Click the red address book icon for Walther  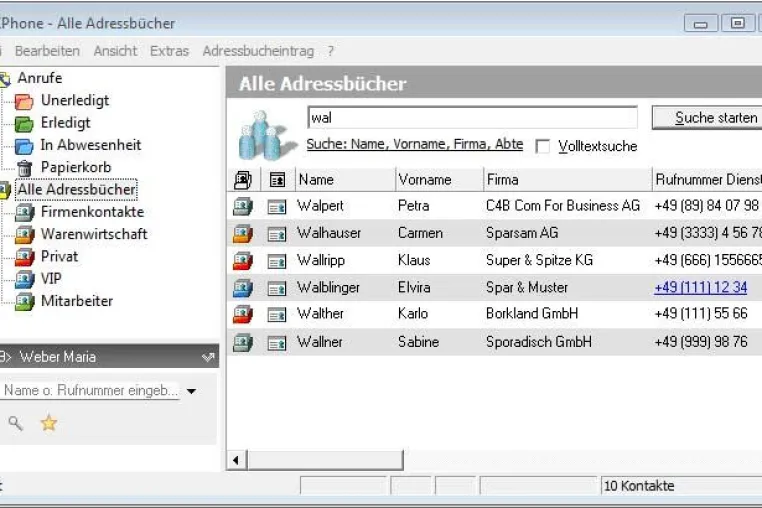pyautogui.click(x=243, y=315)
